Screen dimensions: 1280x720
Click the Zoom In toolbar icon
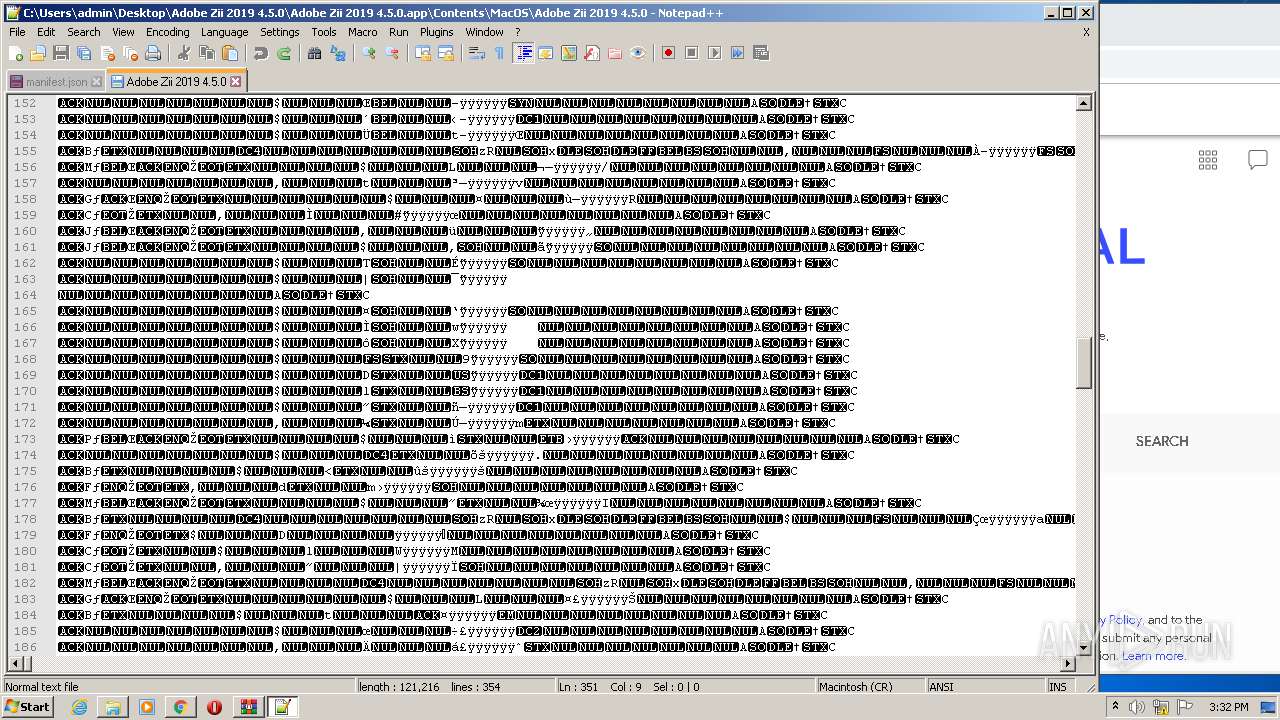pyautogui.click(x=368, y=53)
